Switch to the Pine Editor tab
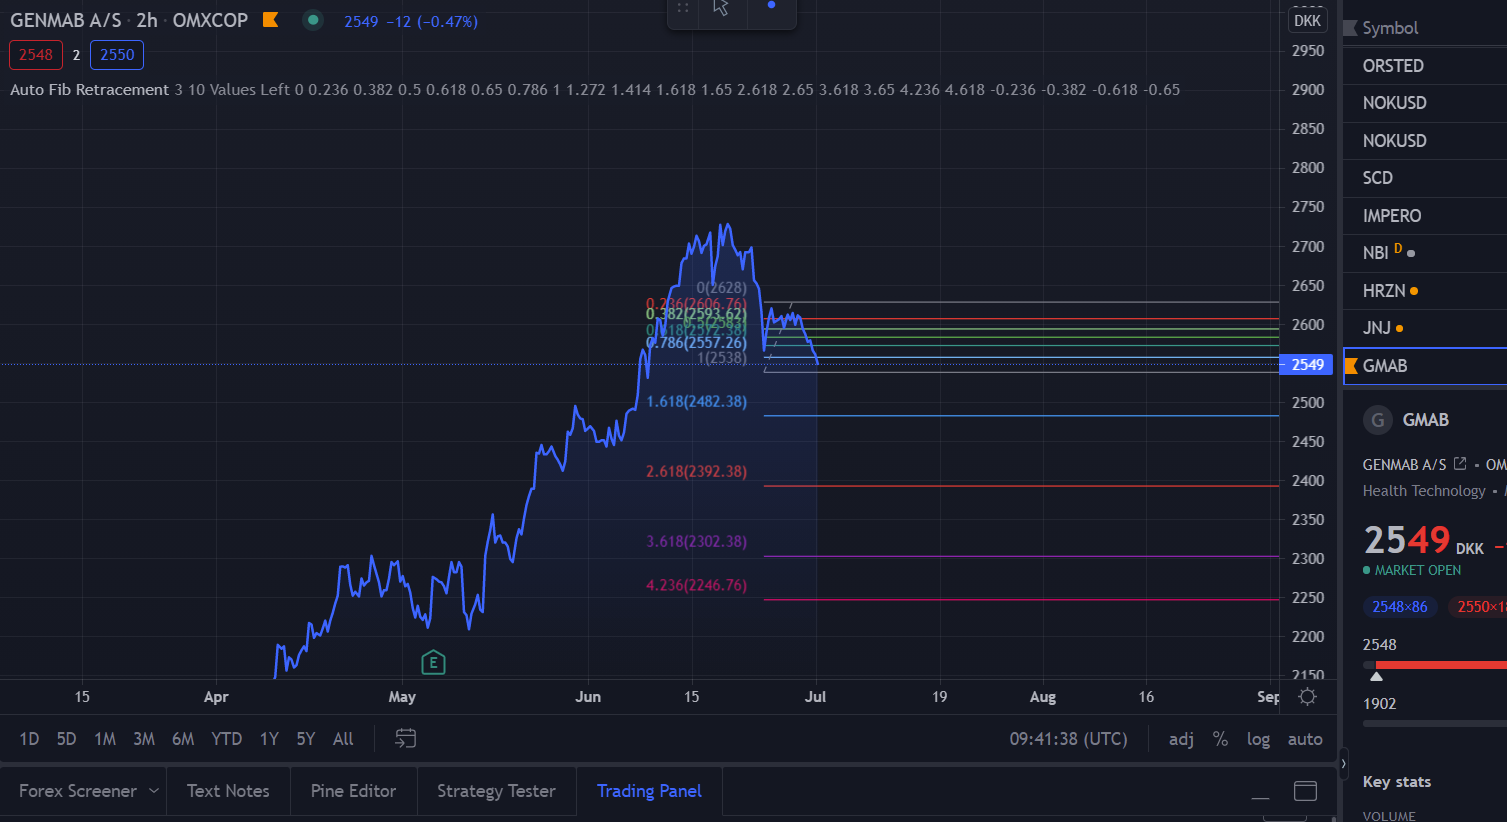Viewport: 1507px width, 822px height. tap(353, 791)
